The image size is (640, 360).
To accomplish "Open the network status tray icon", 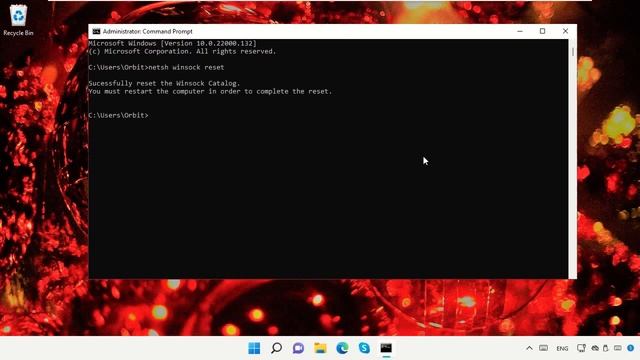I will pos(581,348).
